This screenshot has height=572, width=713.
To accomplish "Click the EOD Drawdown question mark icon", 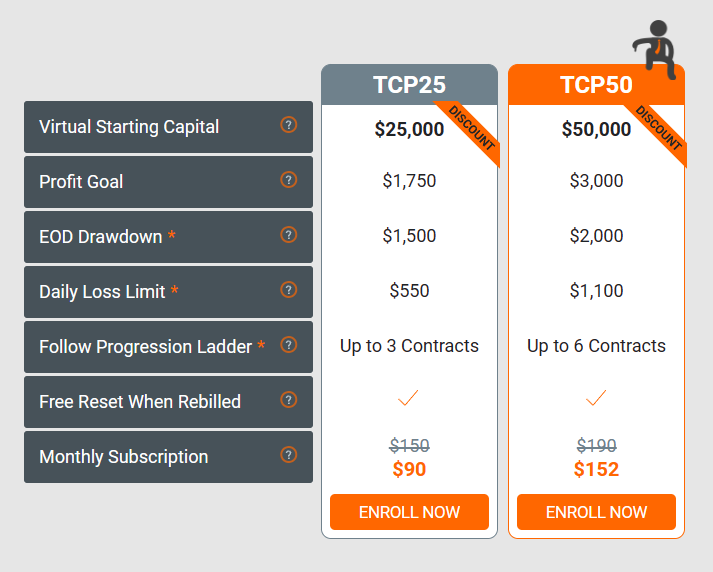I will pos(288,235).
